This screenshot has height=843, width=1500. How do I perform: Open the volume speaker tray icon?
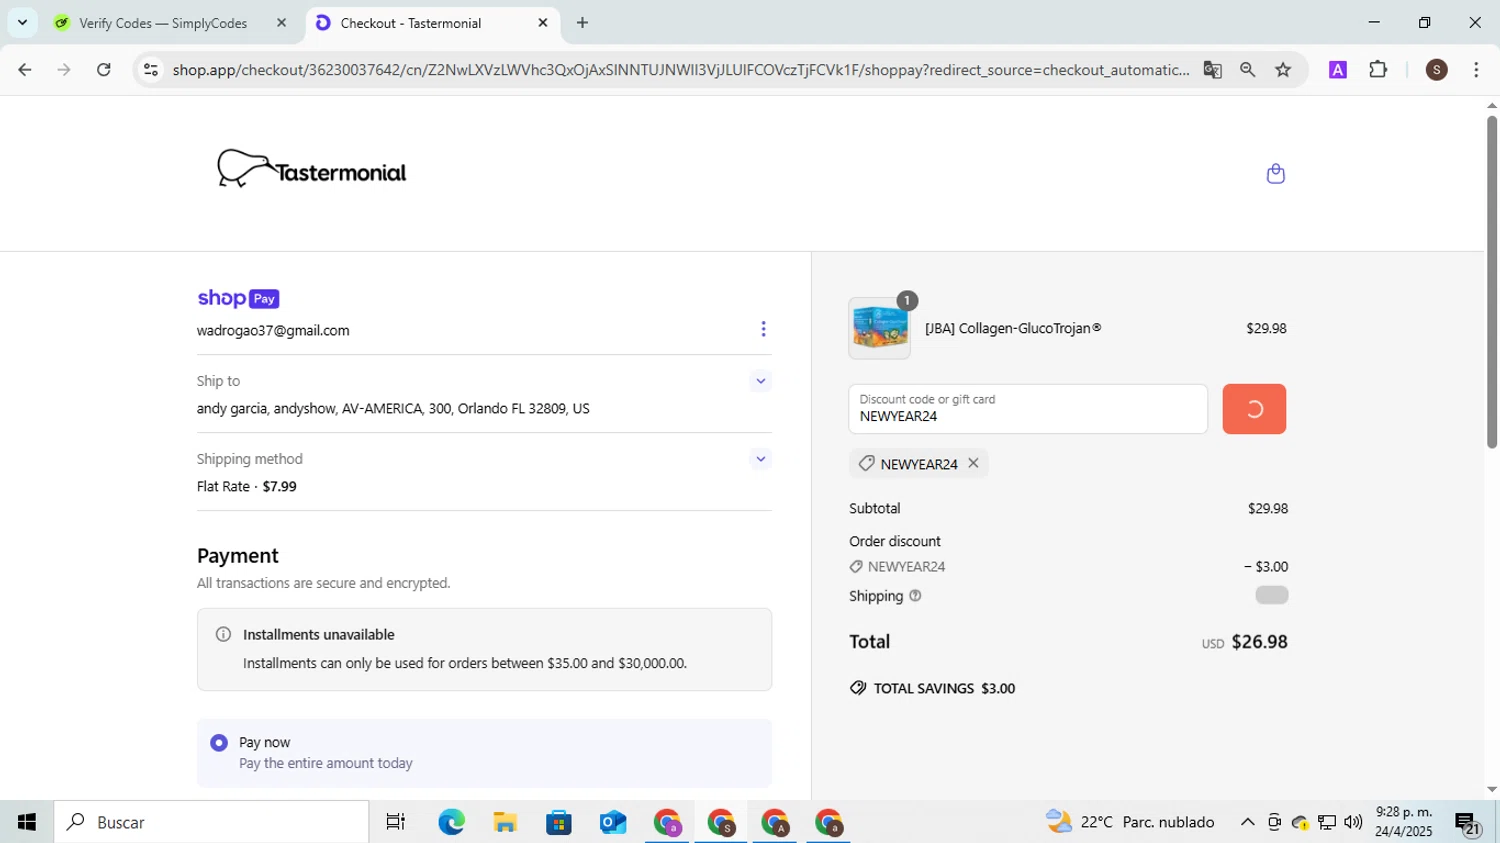1353,822
